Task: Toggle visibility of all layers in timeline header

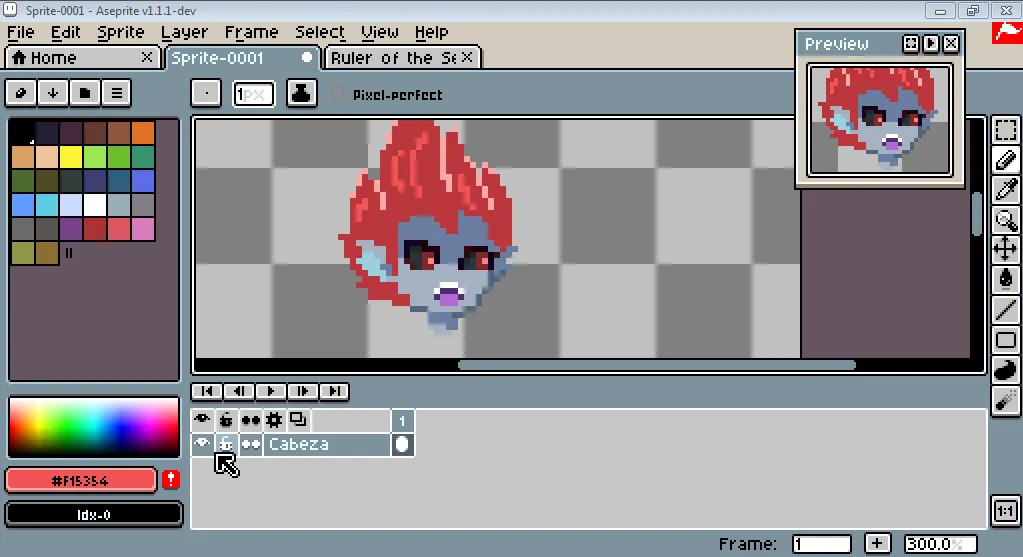Action: [x=202, y=419]
